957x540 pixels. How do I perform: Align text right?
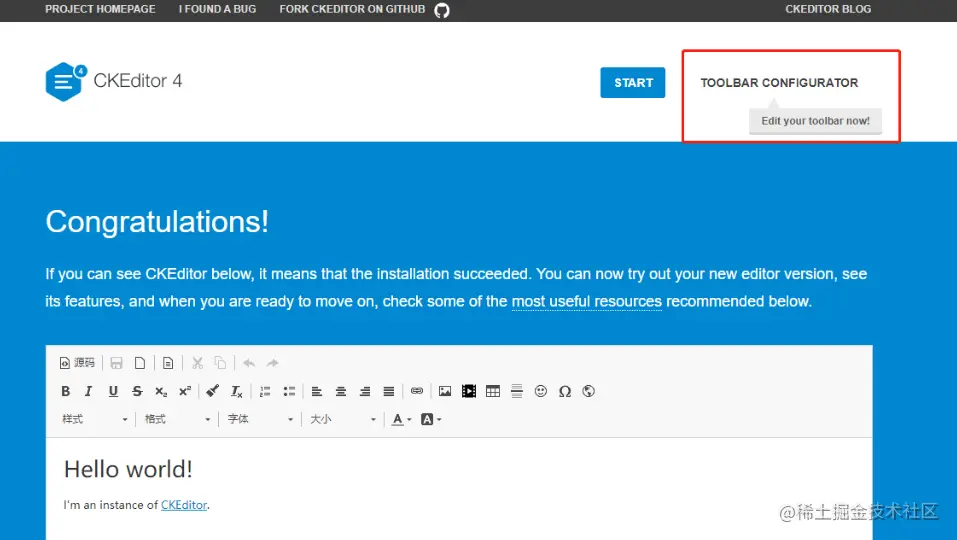[365, 391]
